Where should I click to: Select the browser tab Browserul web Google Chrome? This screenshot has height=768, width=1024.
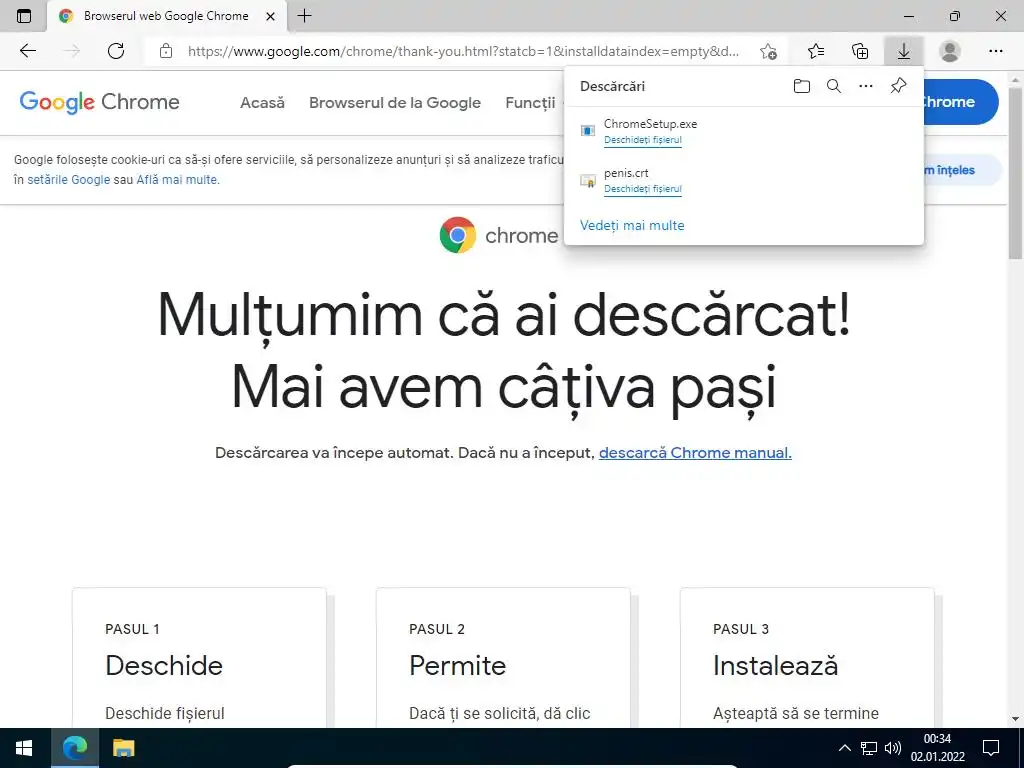[167, 16]
